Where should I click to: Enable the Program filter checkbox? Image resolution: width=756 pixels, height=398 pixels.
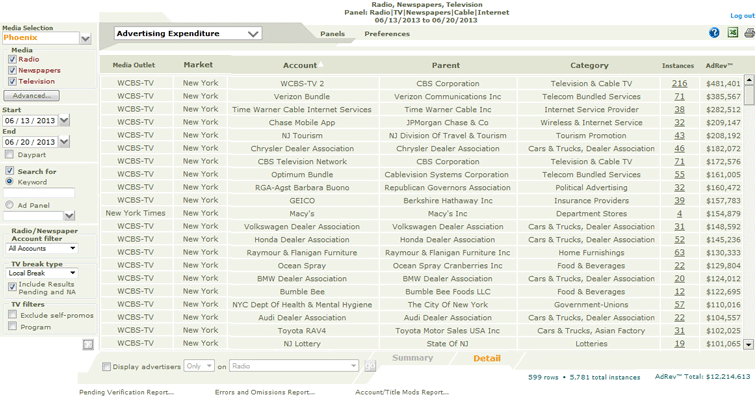tap(13, 327)
